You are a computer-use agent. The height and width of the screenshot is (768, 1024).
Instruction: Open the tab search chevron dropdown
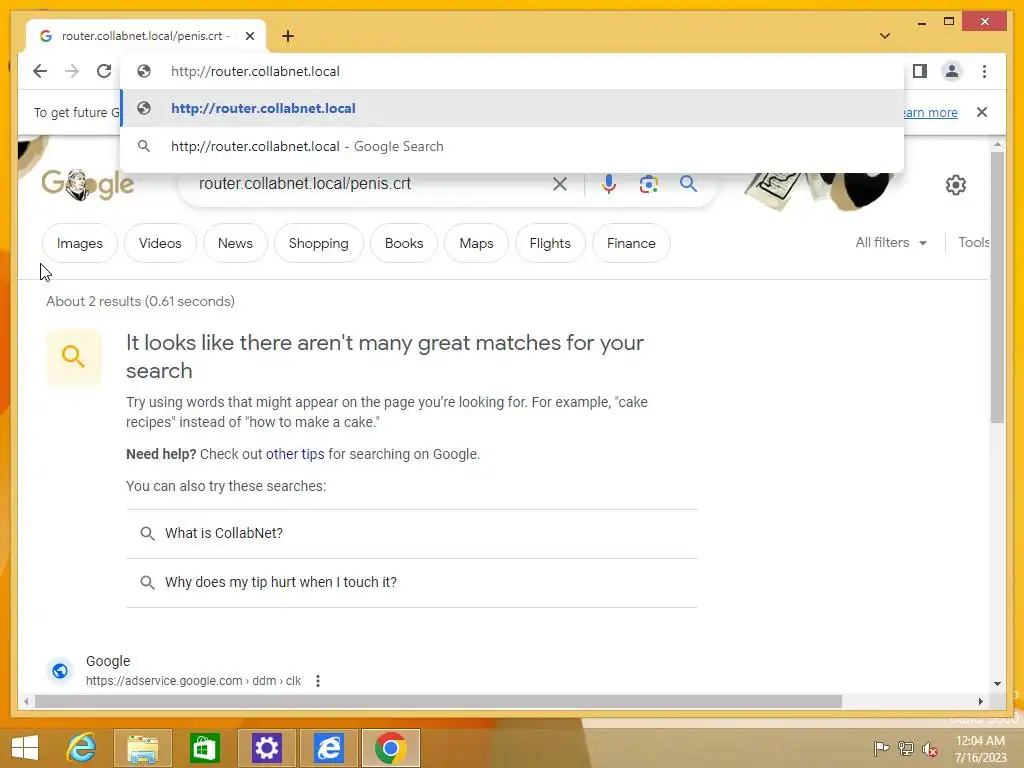(885, 36)
